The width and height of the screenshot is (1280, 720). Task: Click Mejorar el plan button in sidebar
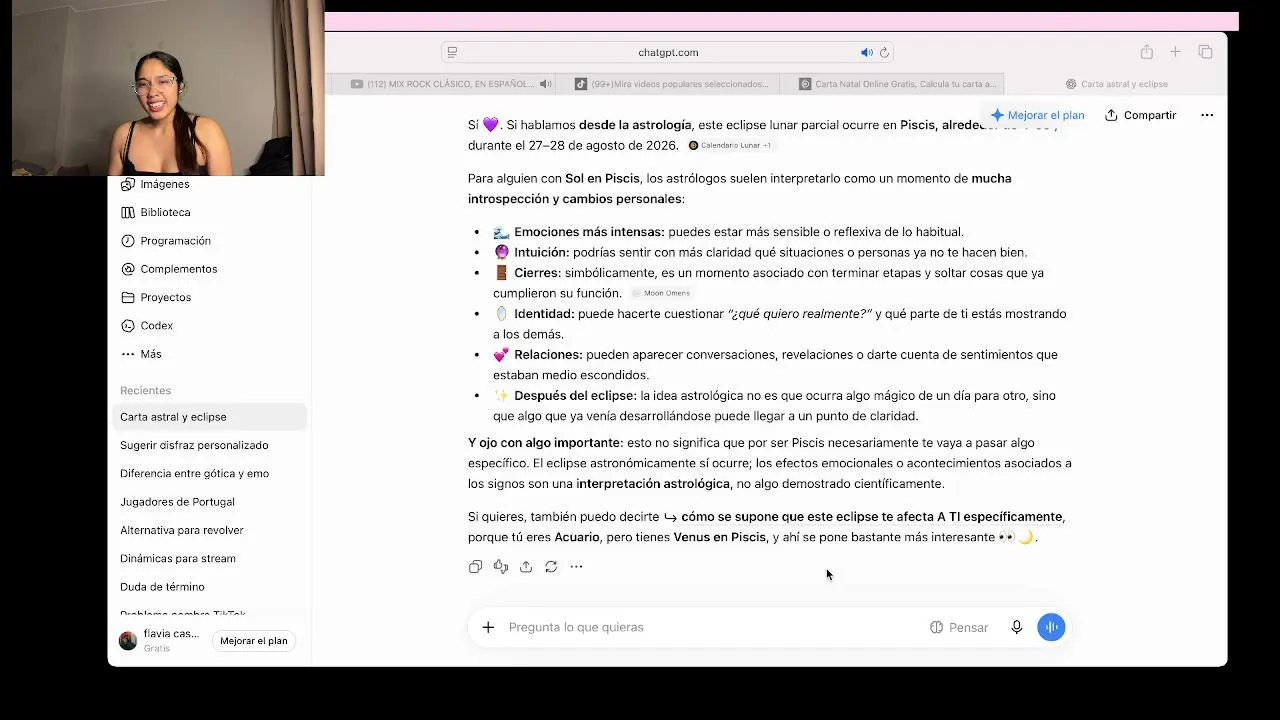pos(253,641)
